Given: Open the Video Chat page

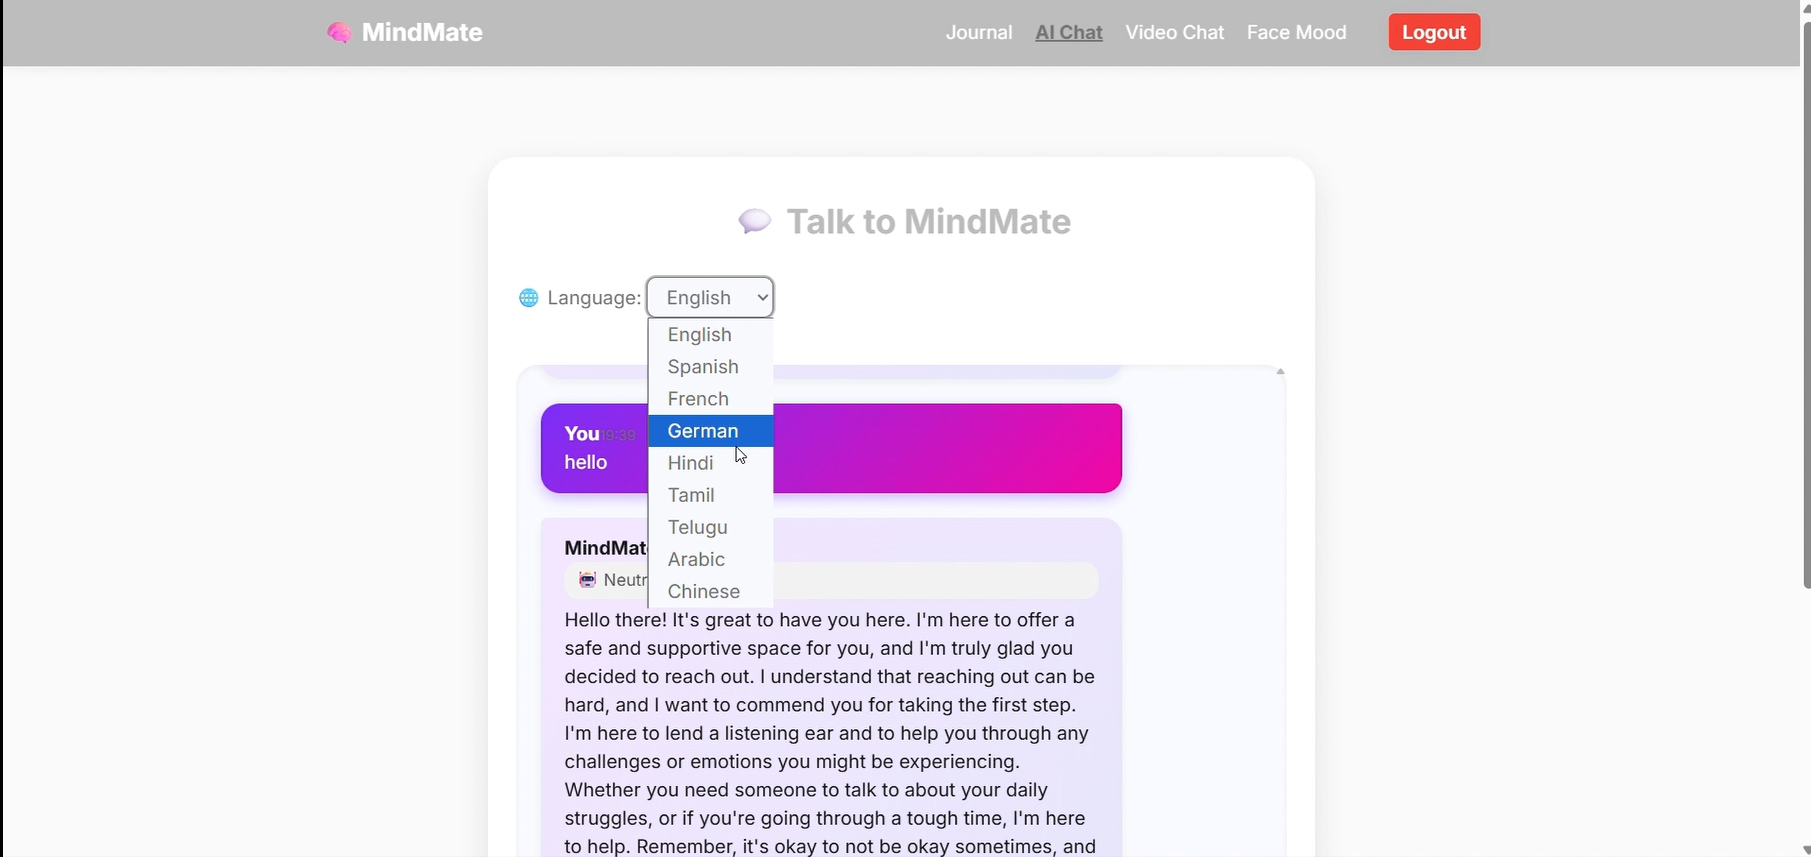Looking at the screenshot, I should point(1174,32).
